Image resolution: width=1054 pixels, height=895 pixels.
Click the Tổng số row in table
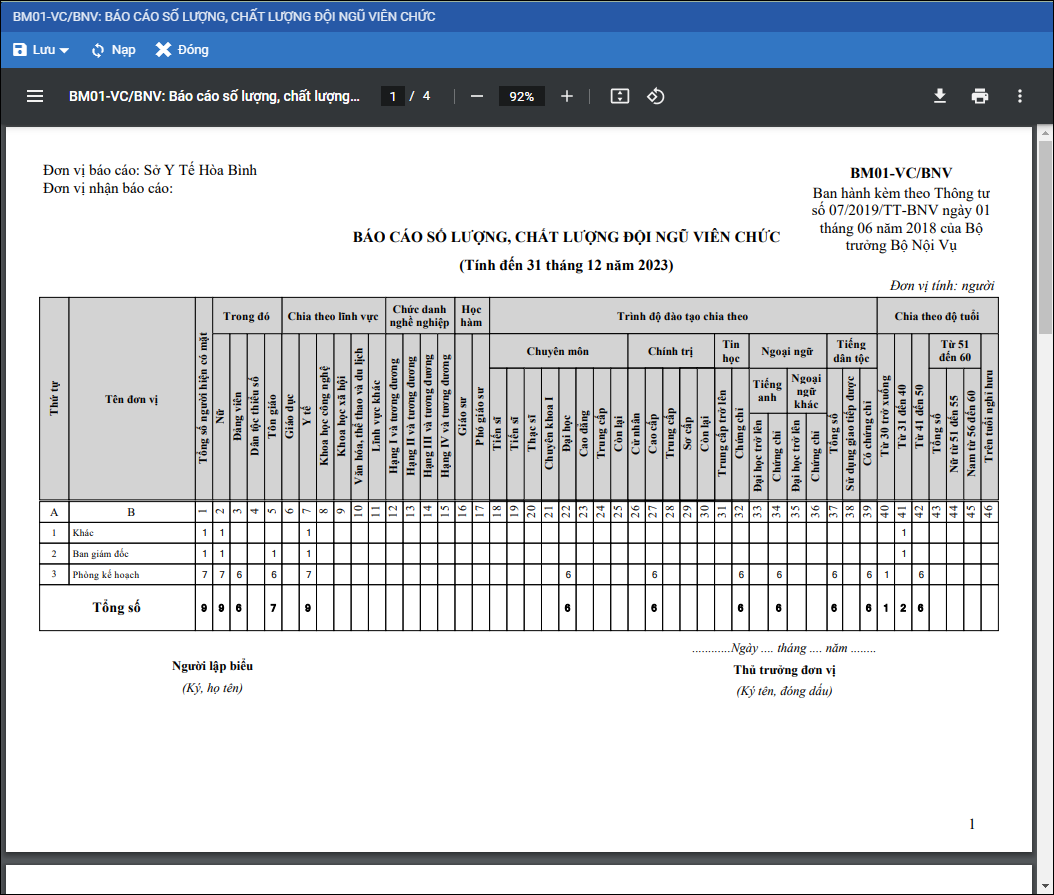(116, 608)
